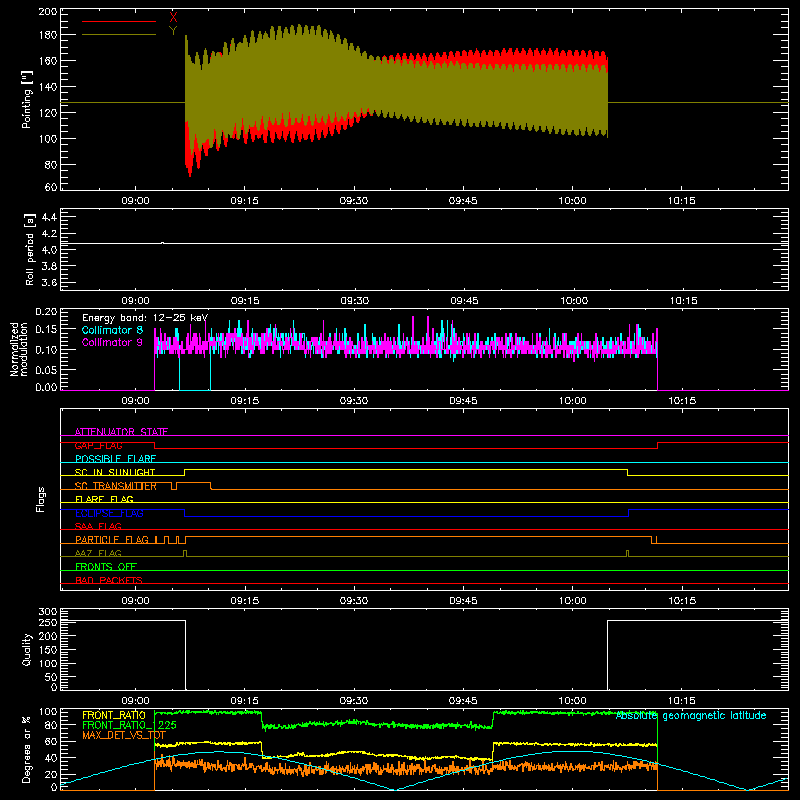Select the red X legend letter
This screenshot has width=800, height=800.
[x=173, y=17]
